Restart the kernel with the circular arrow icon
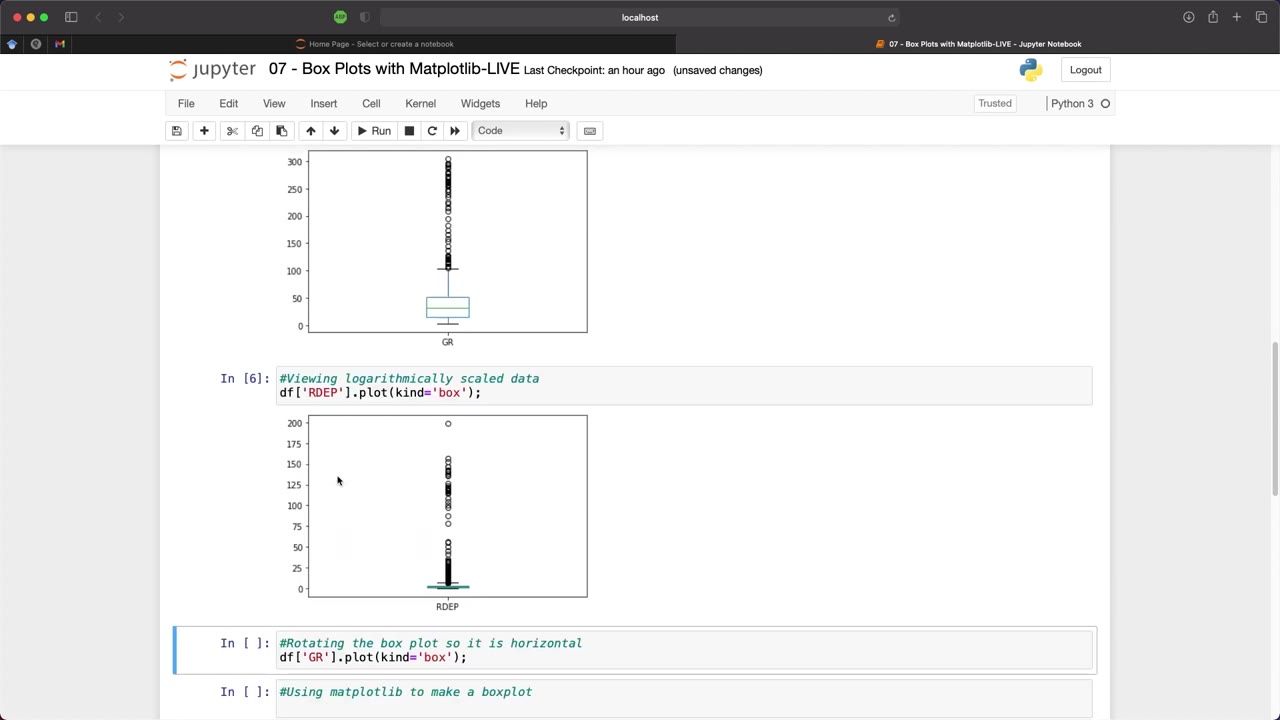The width and height of the screenshot is (1280, 720). [x=432, y=131]
